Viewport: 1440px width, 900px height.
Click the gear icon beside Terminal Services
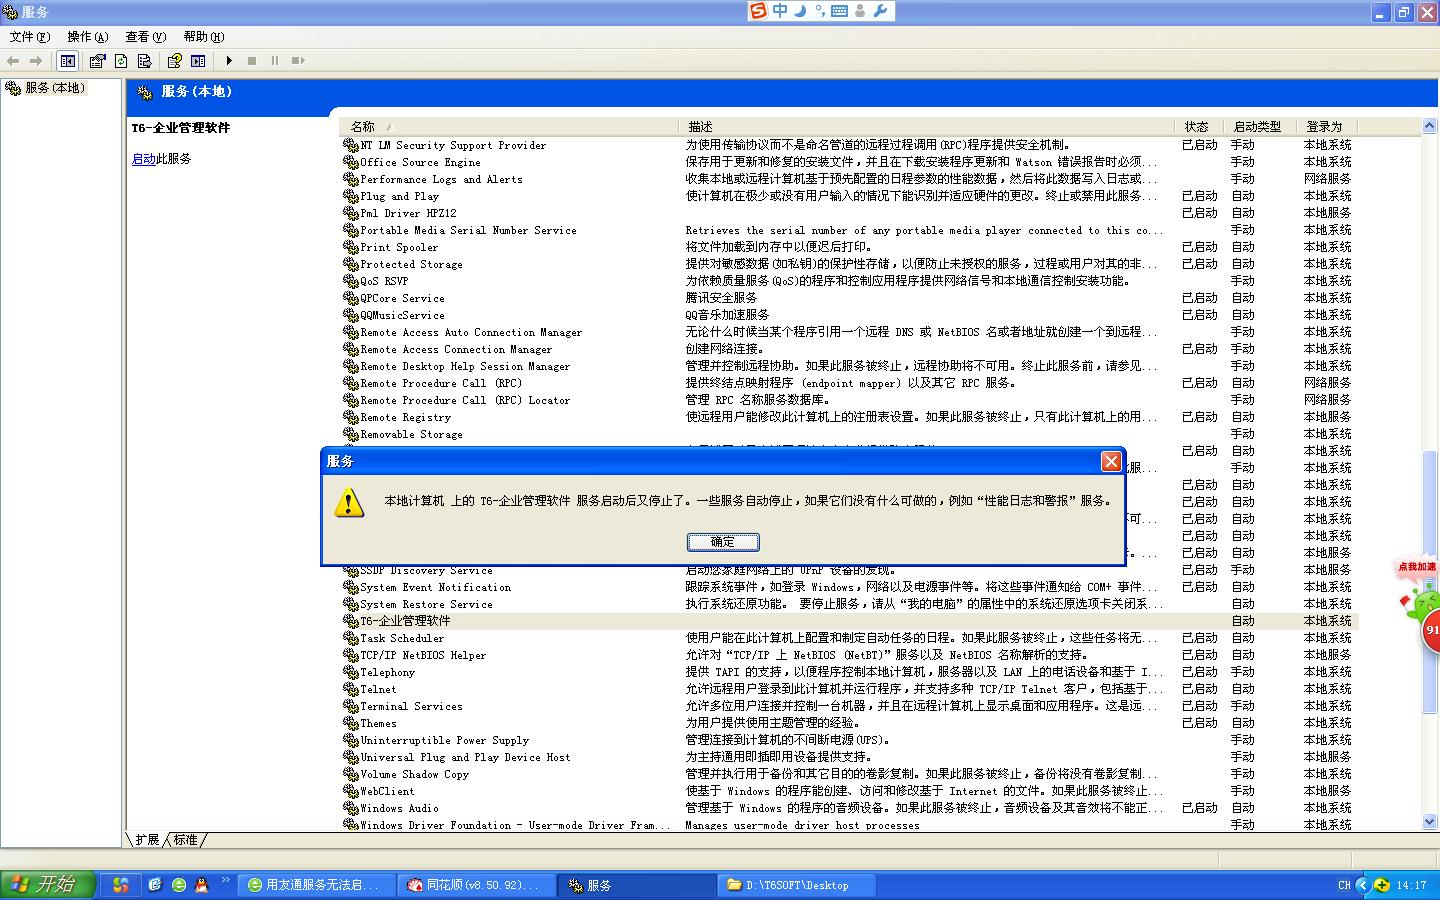350,706
